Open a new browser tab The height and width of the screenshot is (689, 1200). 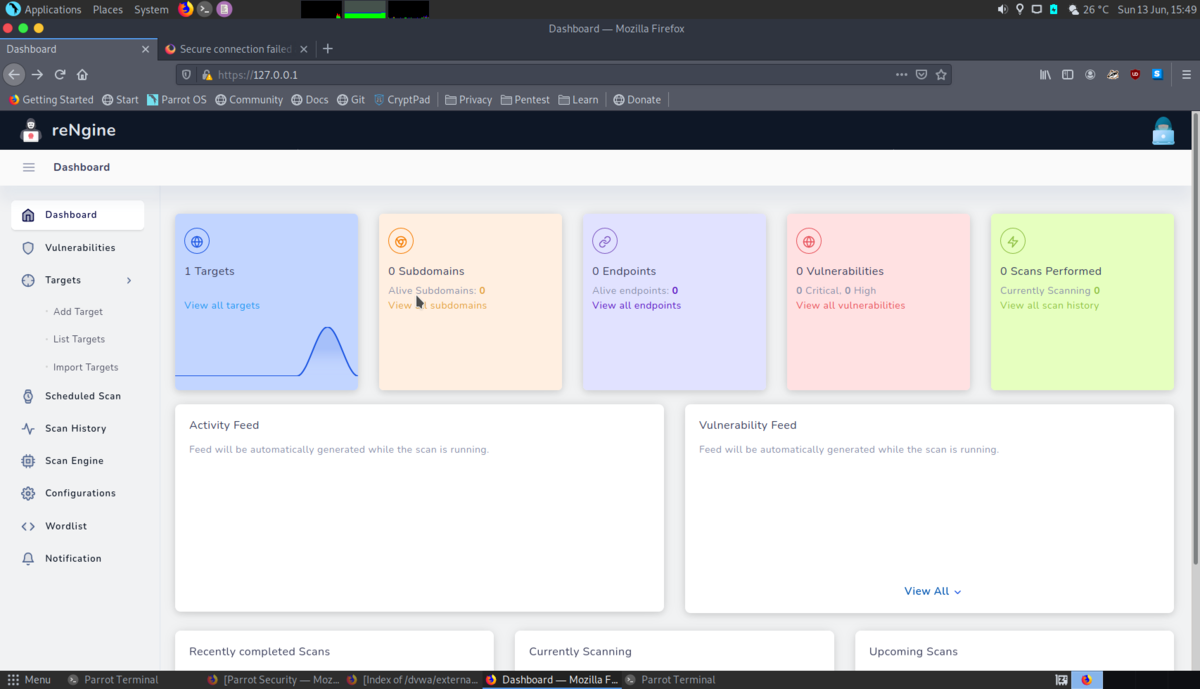click(327, 49)
